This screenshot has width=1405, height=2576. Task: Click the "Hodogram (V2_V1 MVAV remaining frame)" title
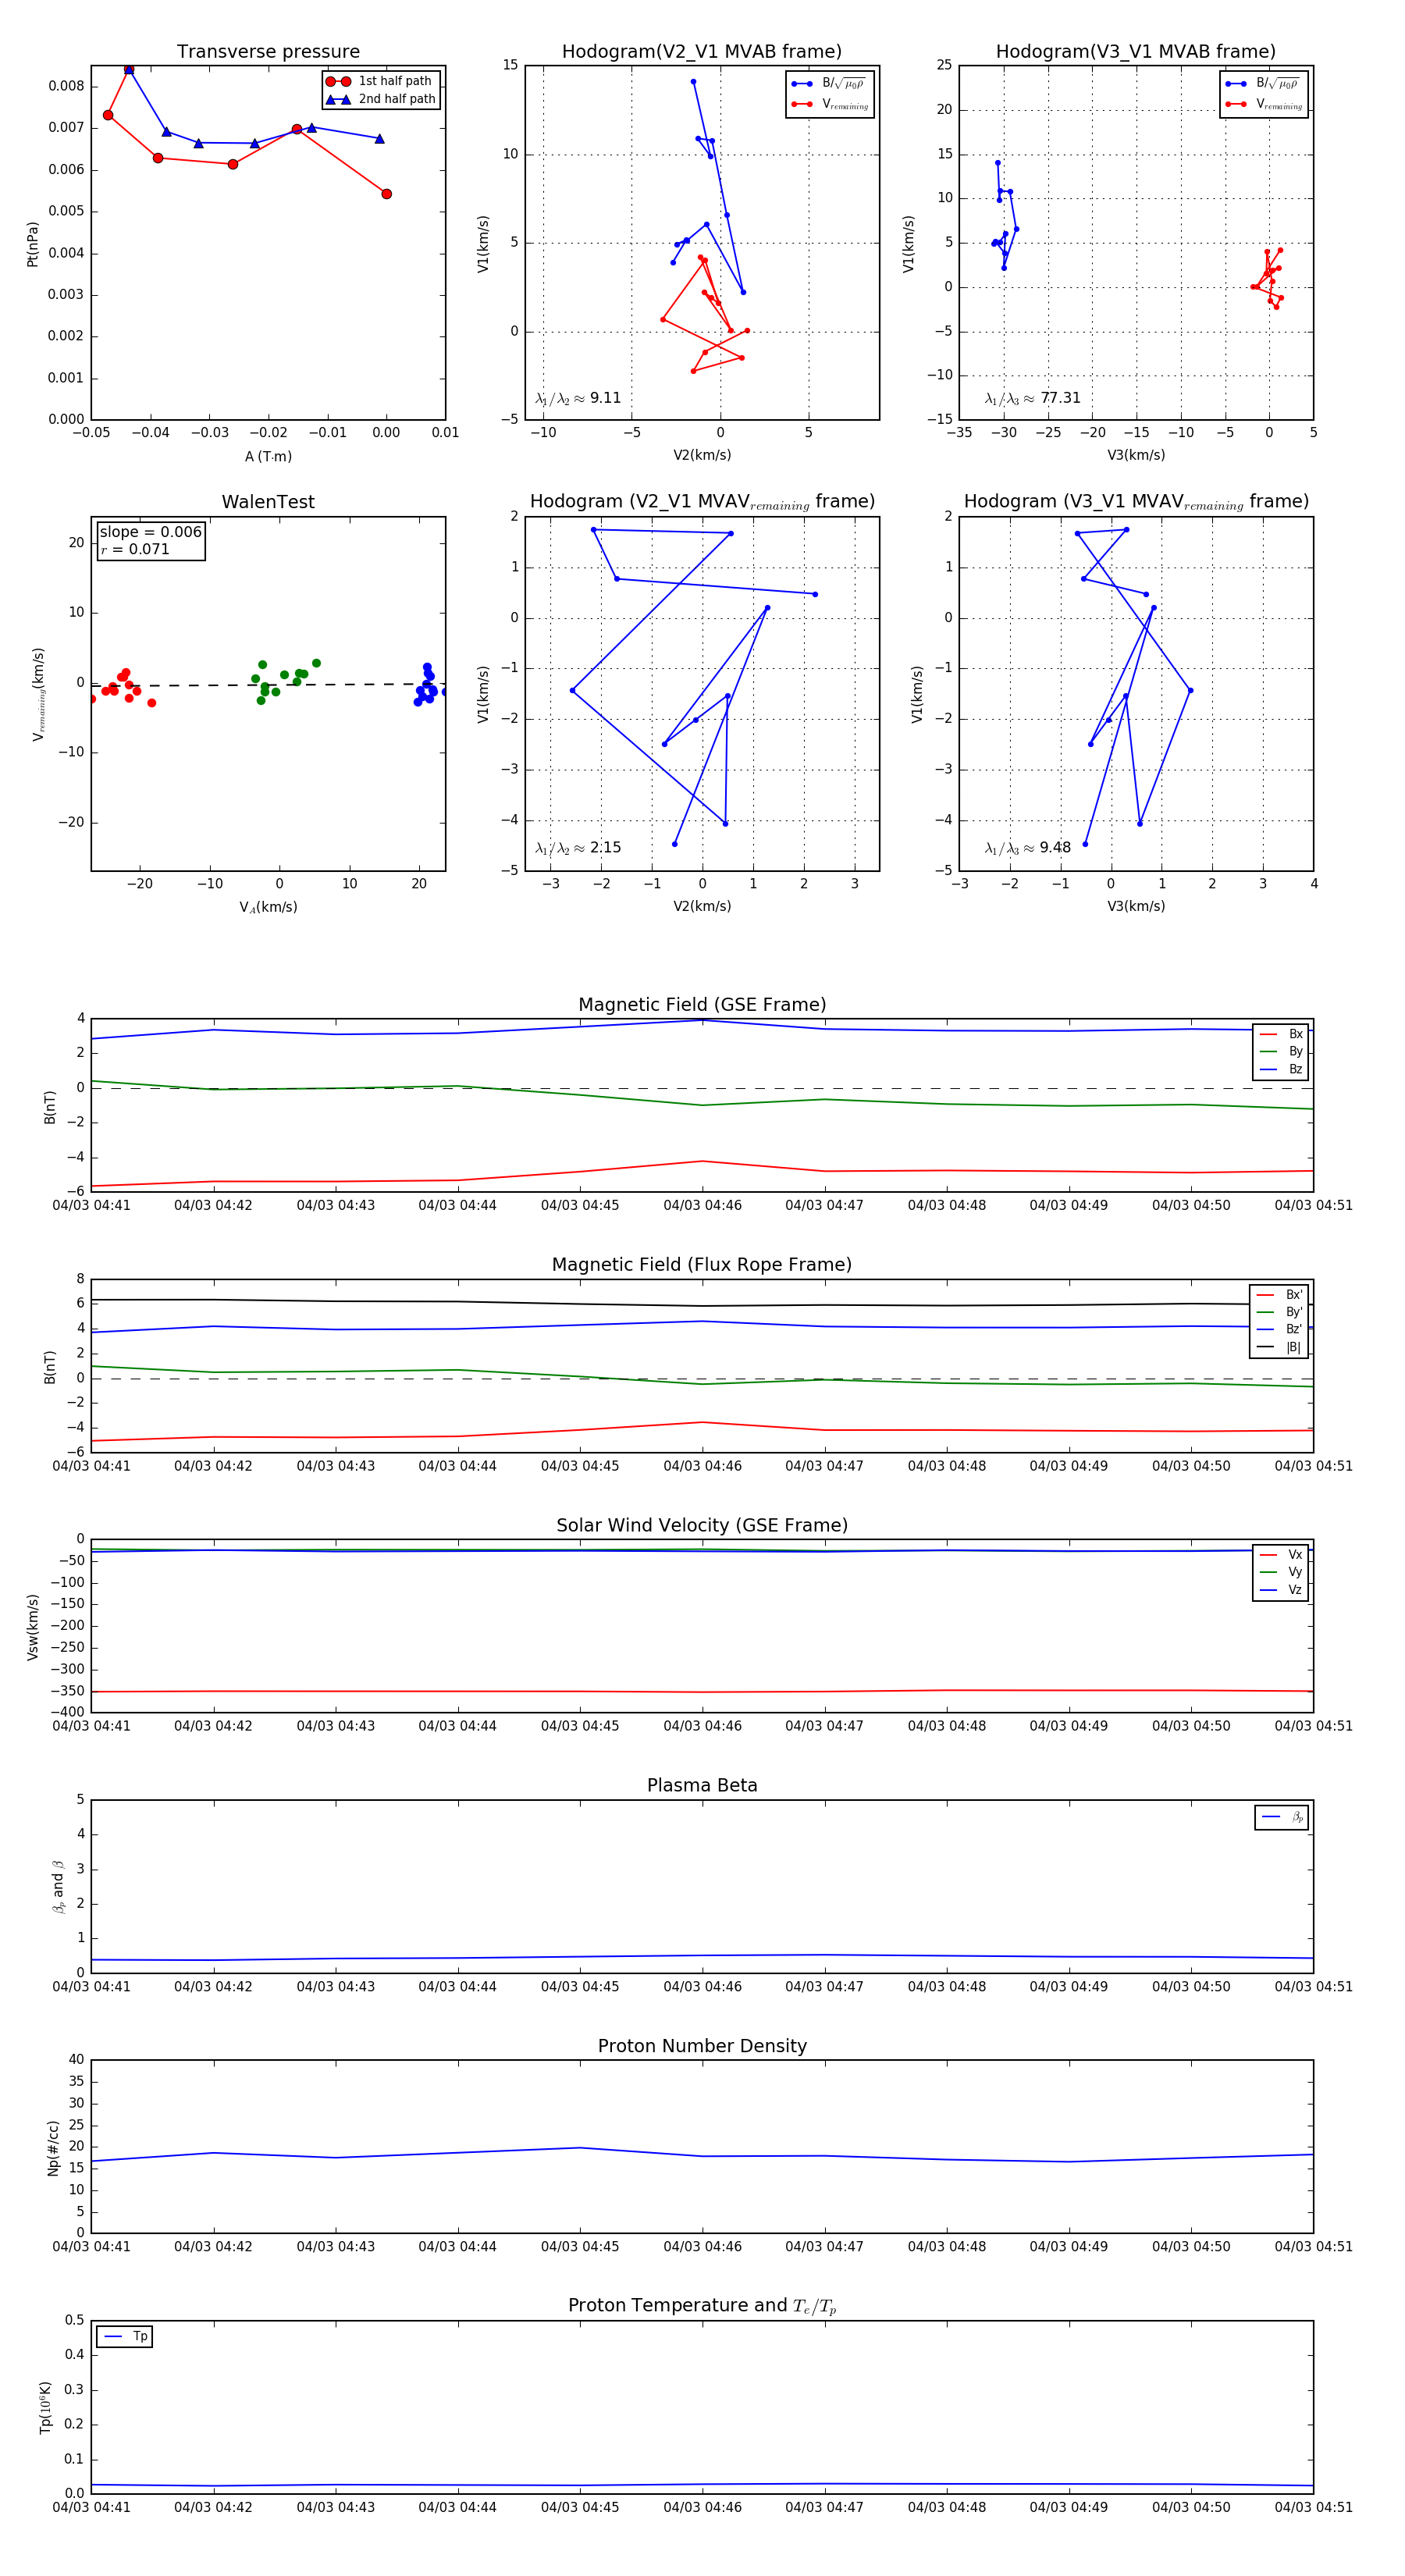tap(702, 502)
